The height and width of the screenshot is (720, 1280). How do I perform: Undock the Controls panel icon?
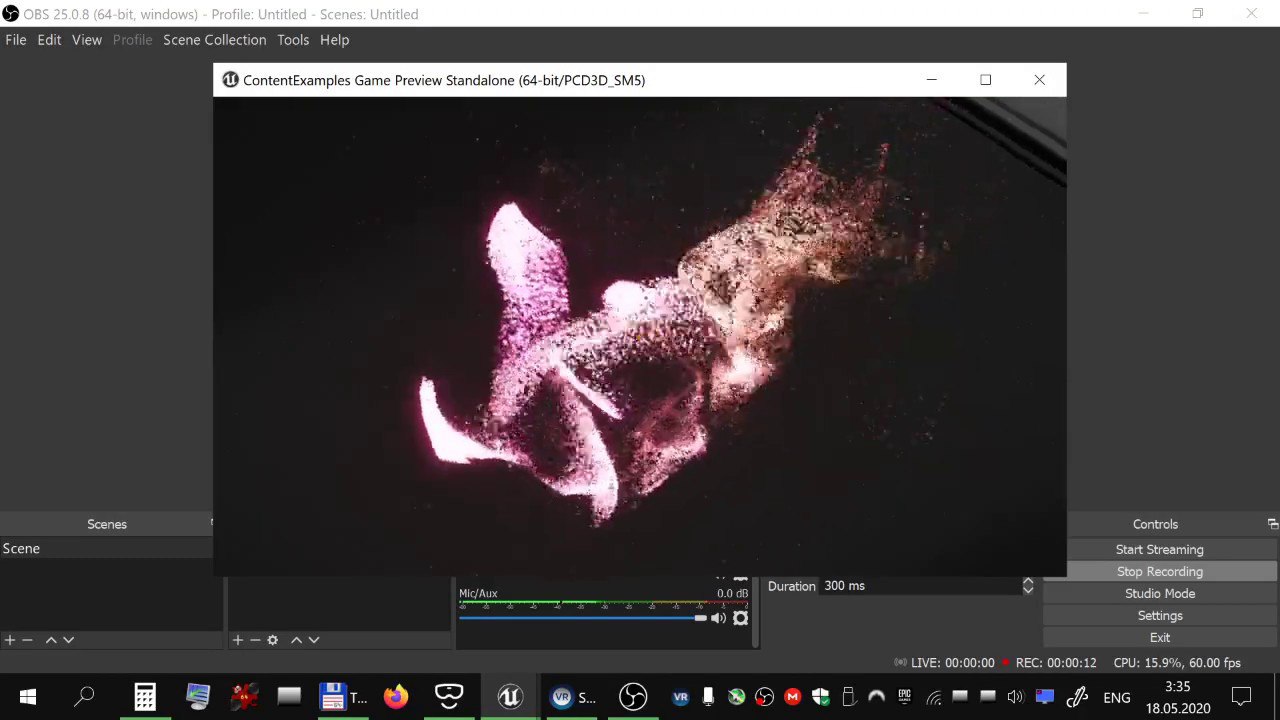pyautogui.click(x=1272, y=524)
